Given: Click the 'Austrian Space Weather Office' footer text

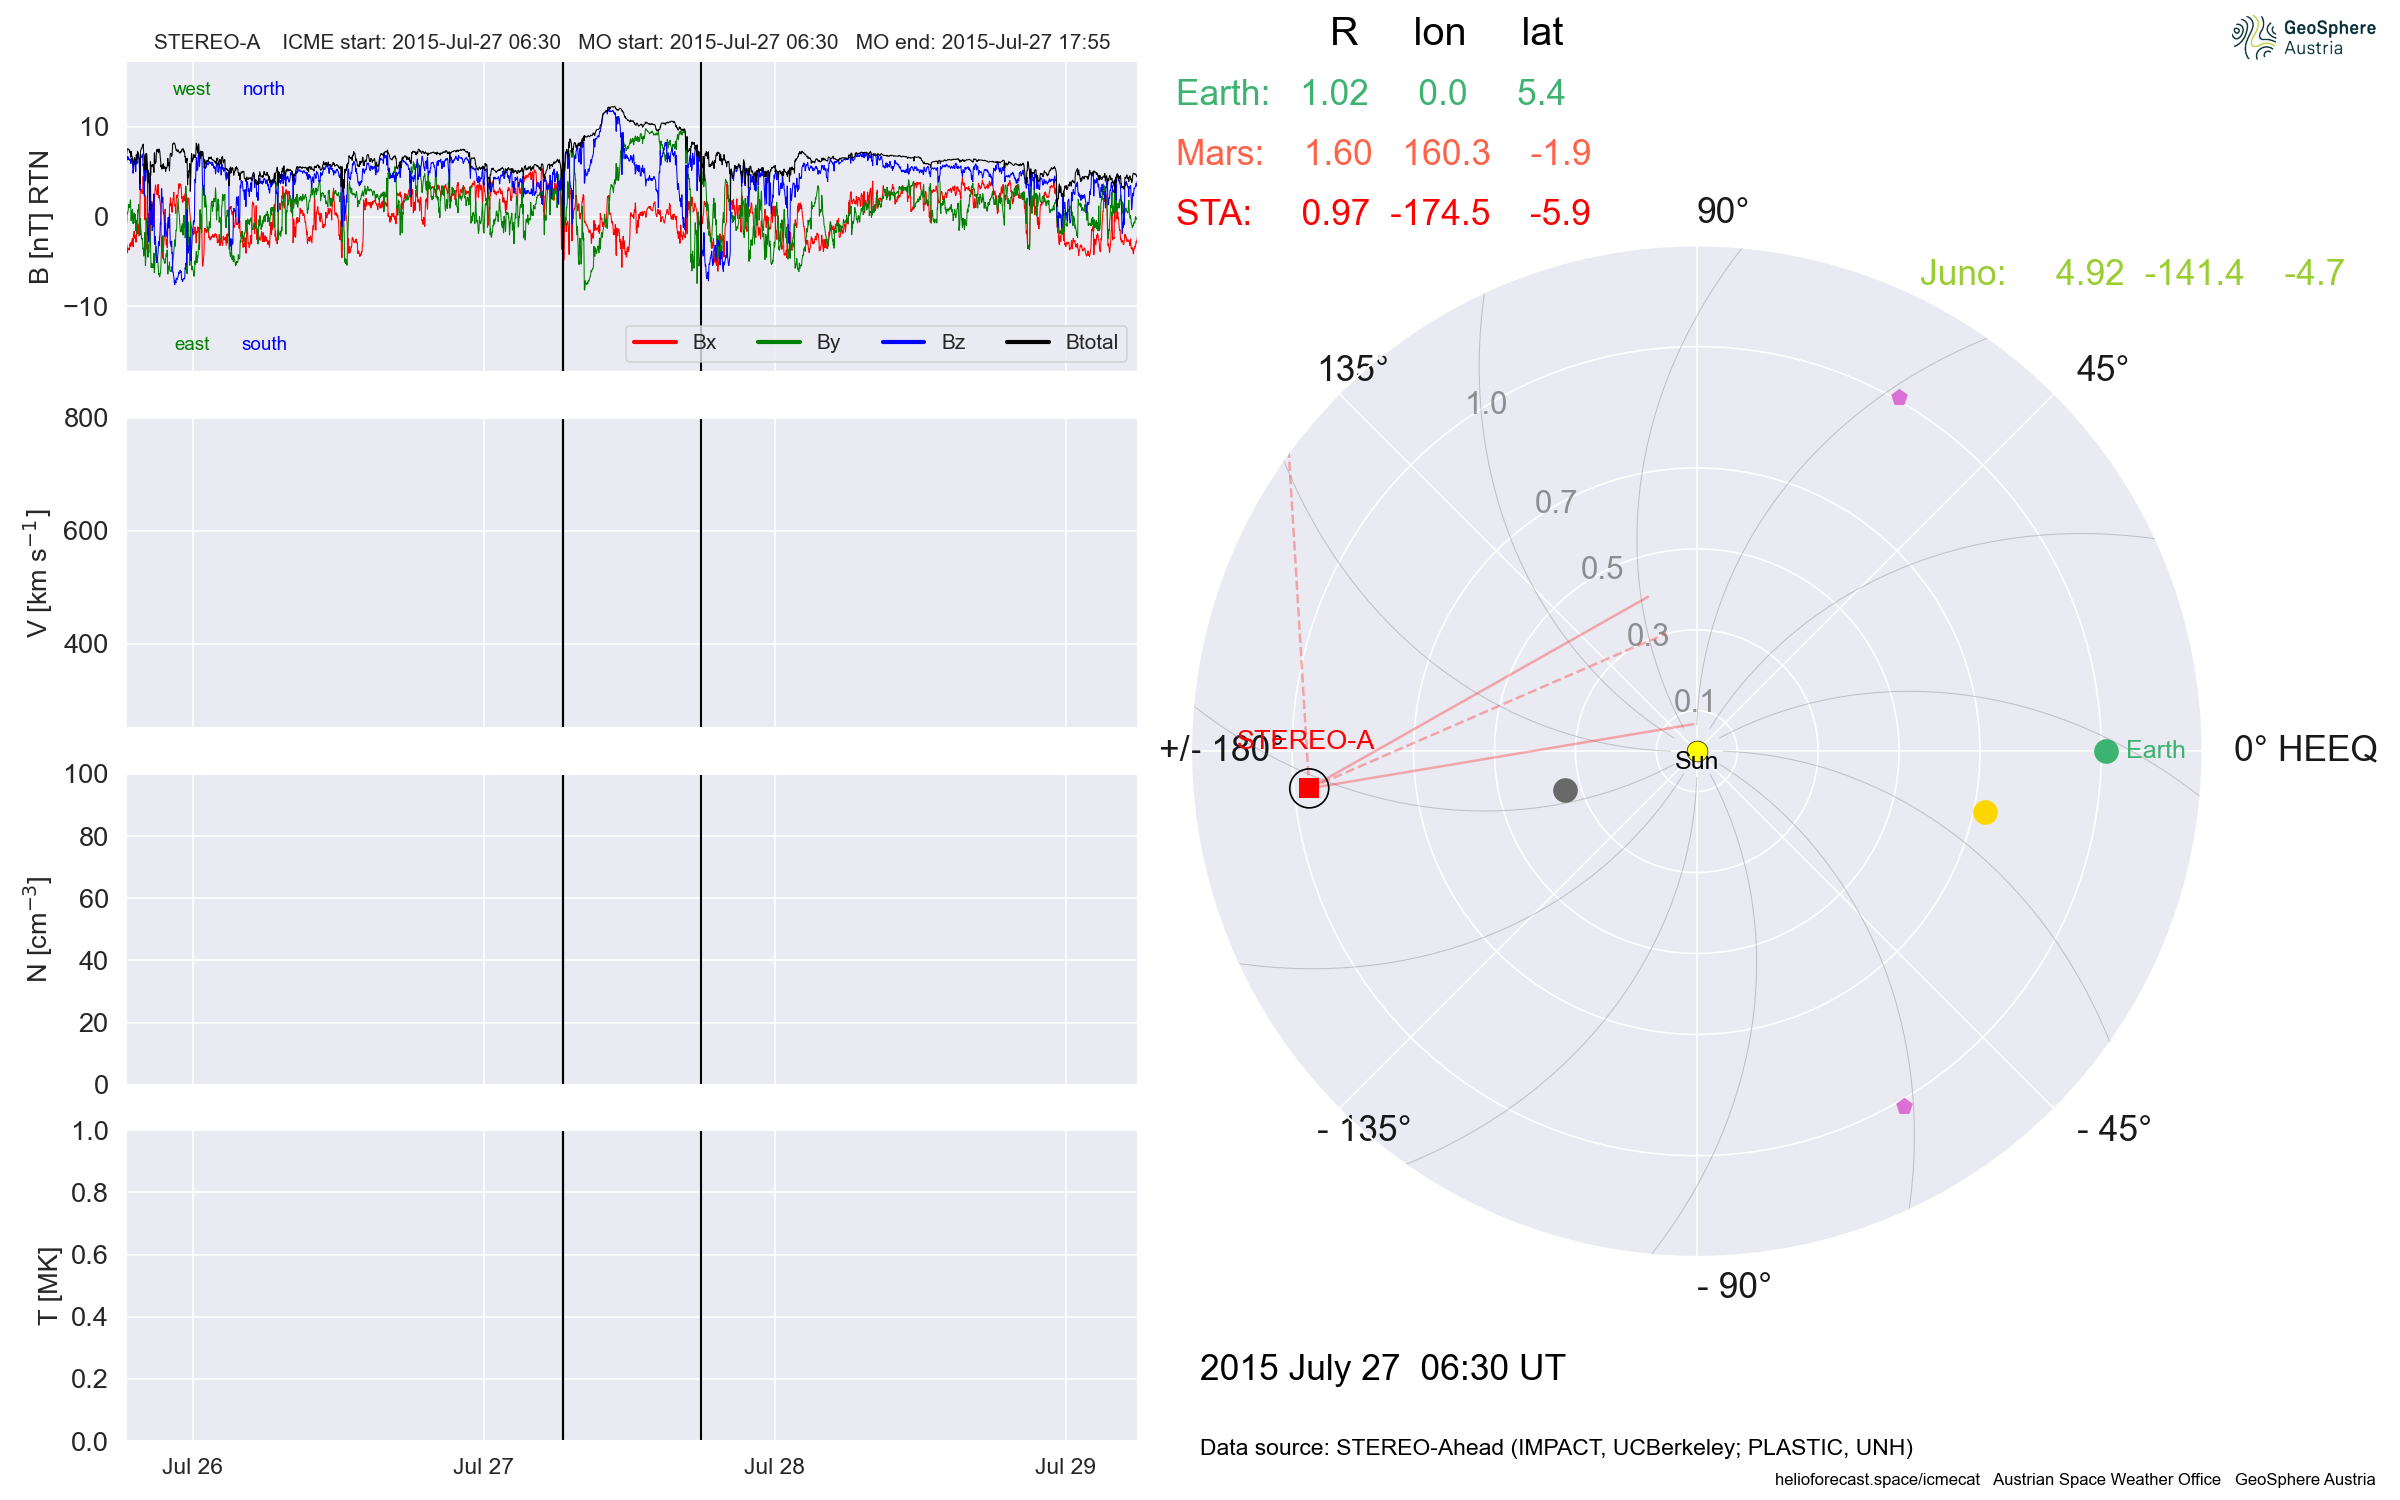Looking at the screenshot, I should pos(2106,1480).
